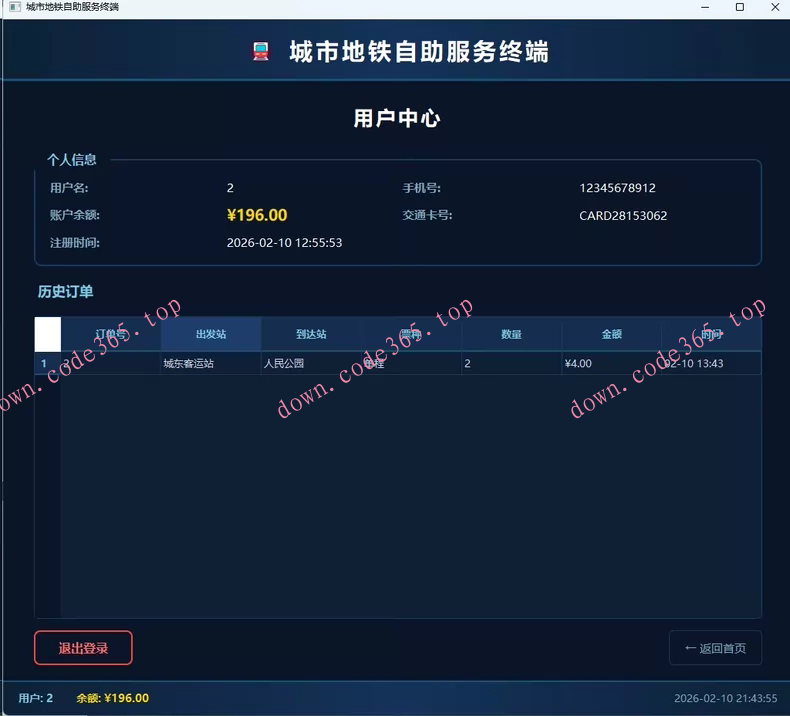This screenshot has height=716, width=790.
Task: Click status bar 用户: 2 entry
Action: tap(36, 698)
